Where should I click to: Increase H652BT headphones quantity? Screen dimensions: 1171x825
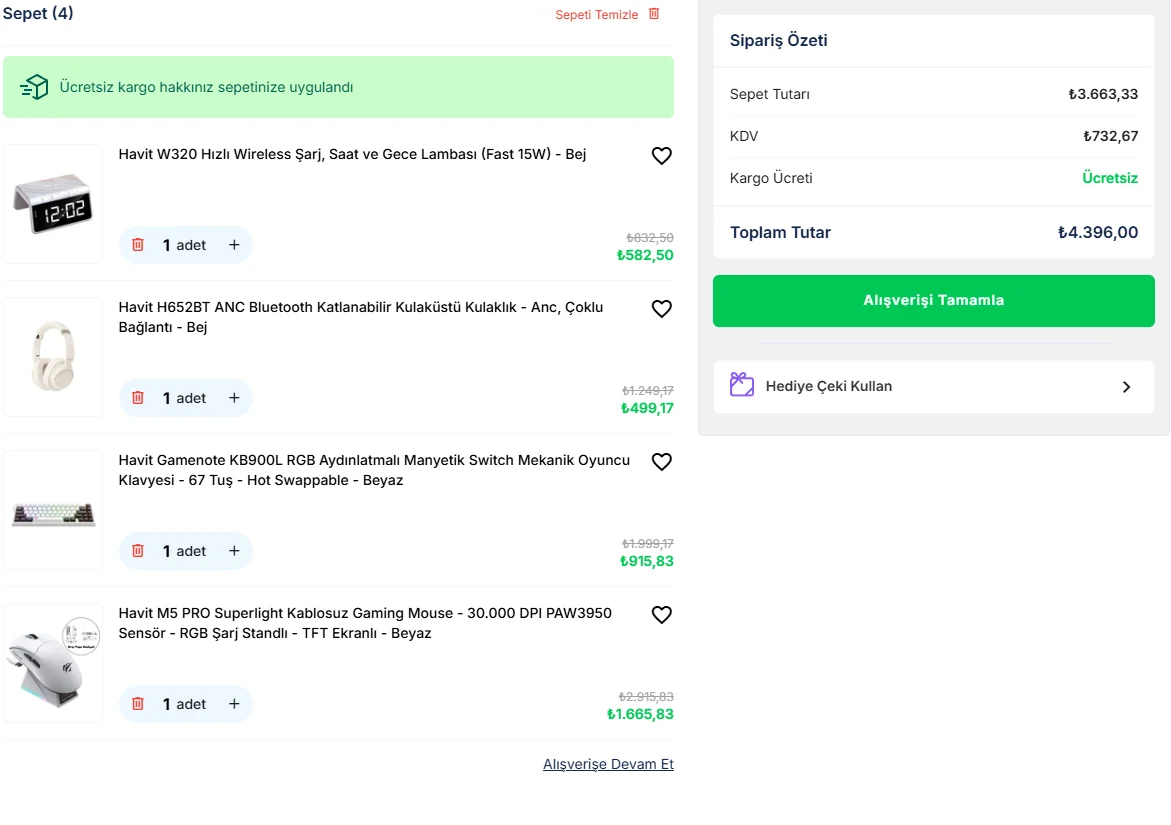click(234, 398)
